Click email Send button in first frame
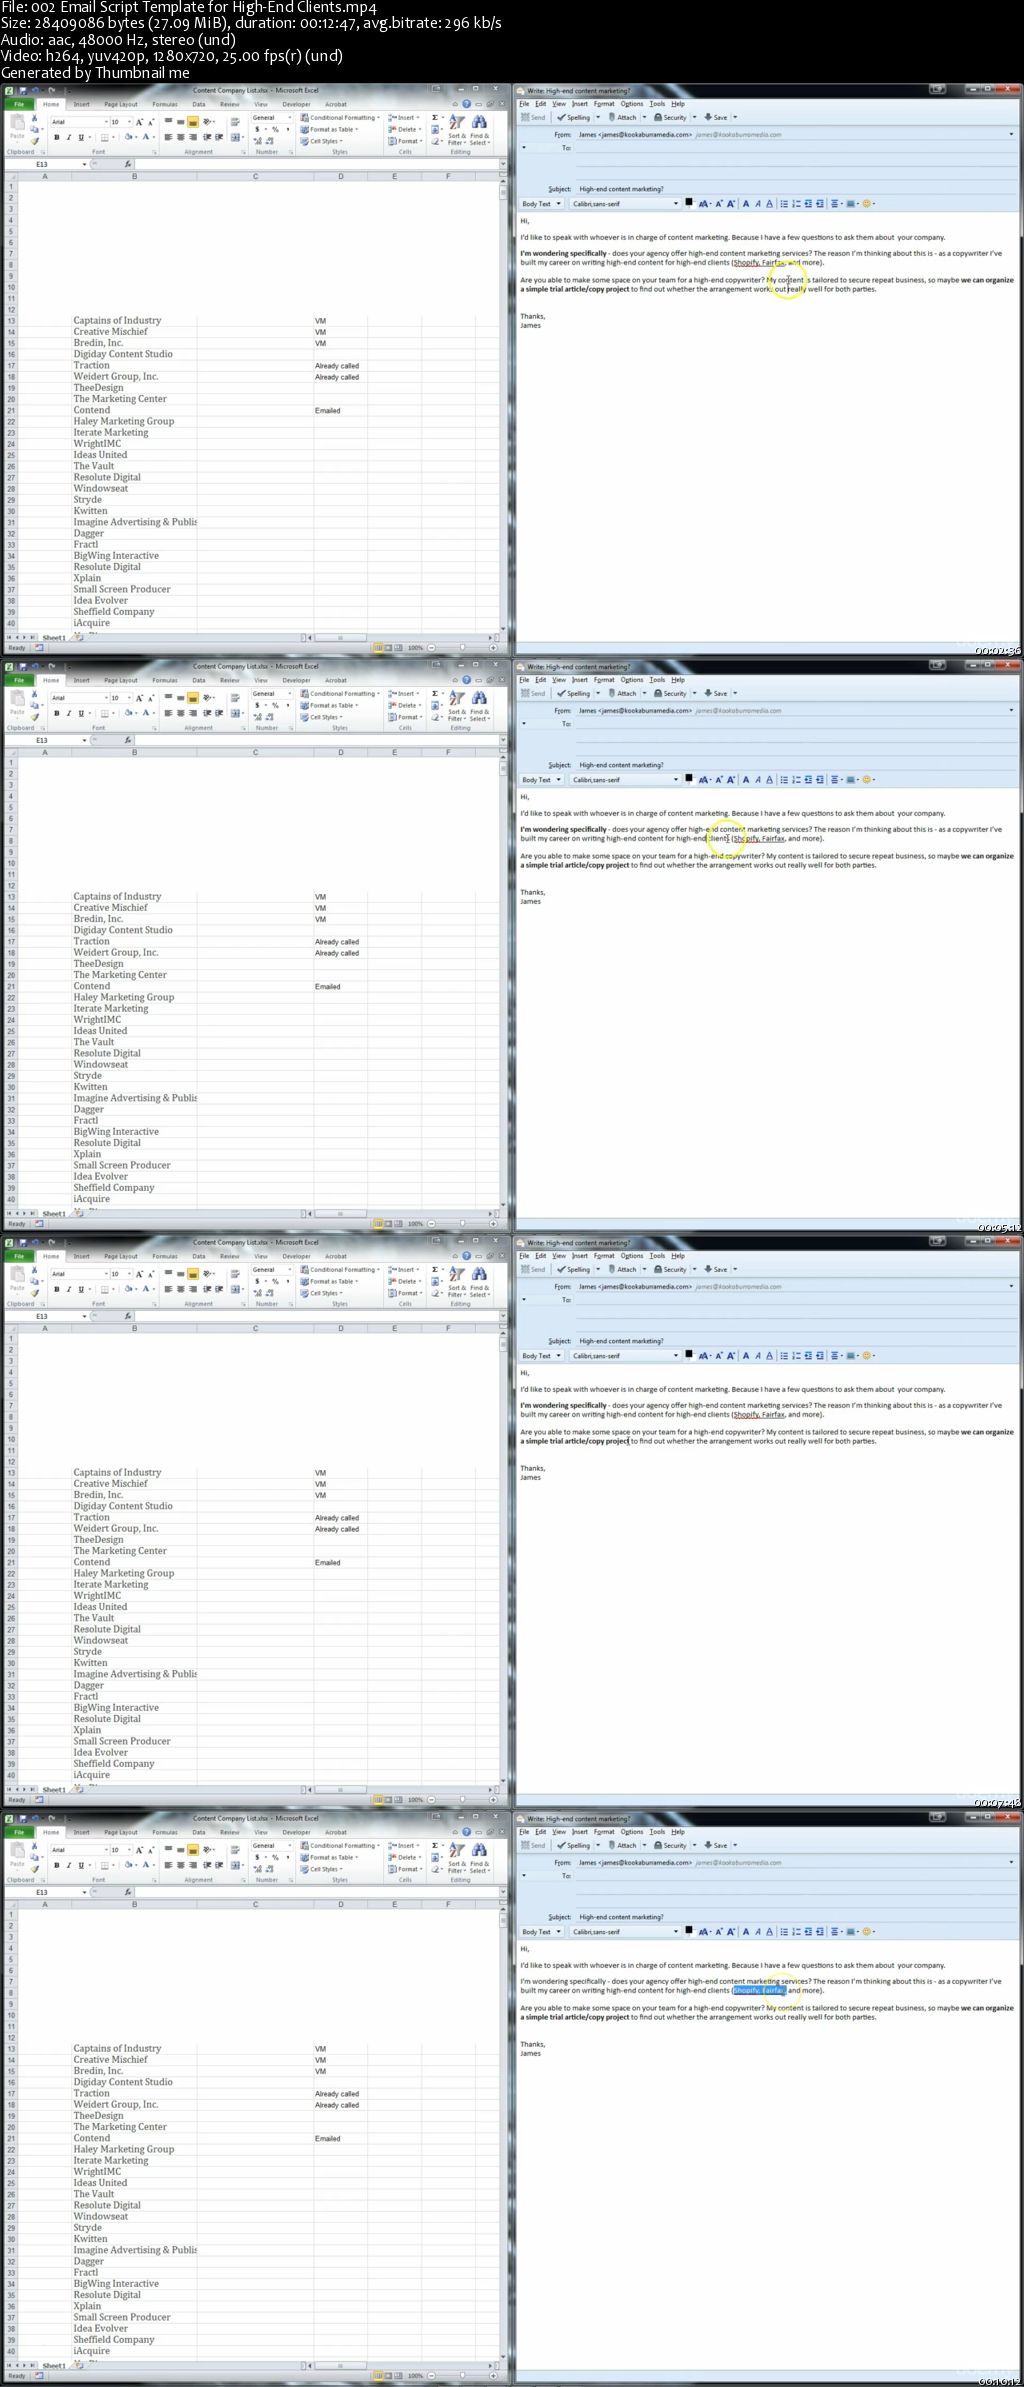Screen dimensions: 1024x2387 pyautogui.click(x=533, y=118)
